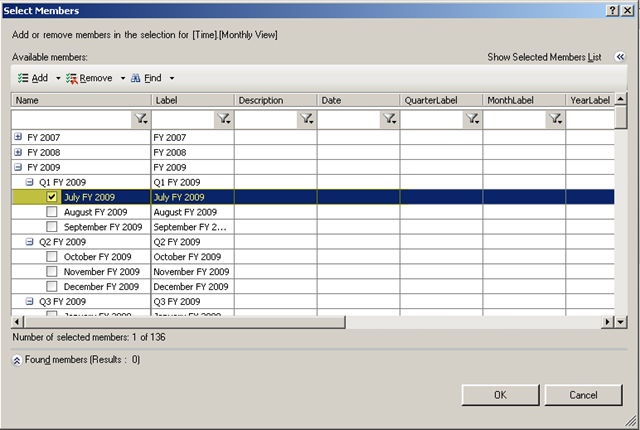Open the Find dropdown arrow
The image size is (640, 430).
[172, 78]
